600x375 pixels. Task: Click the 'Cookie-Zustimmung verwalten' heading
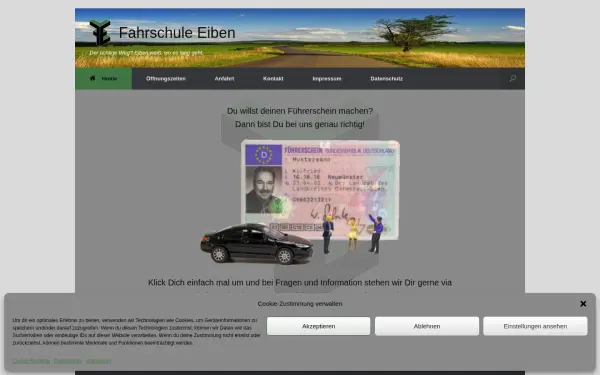(300, 303)
